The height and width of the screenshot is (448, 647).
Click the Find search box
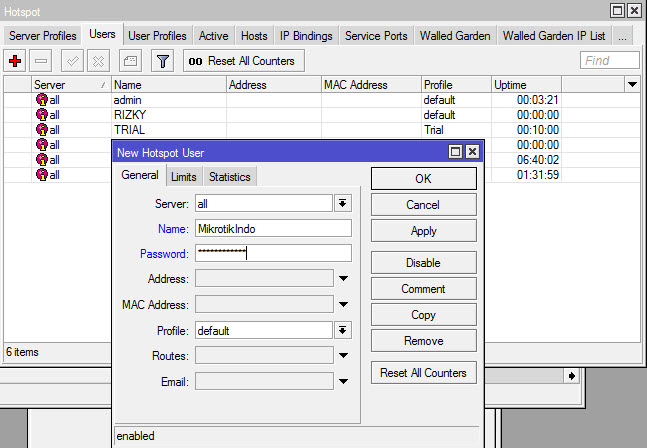[x=609, y=61]
